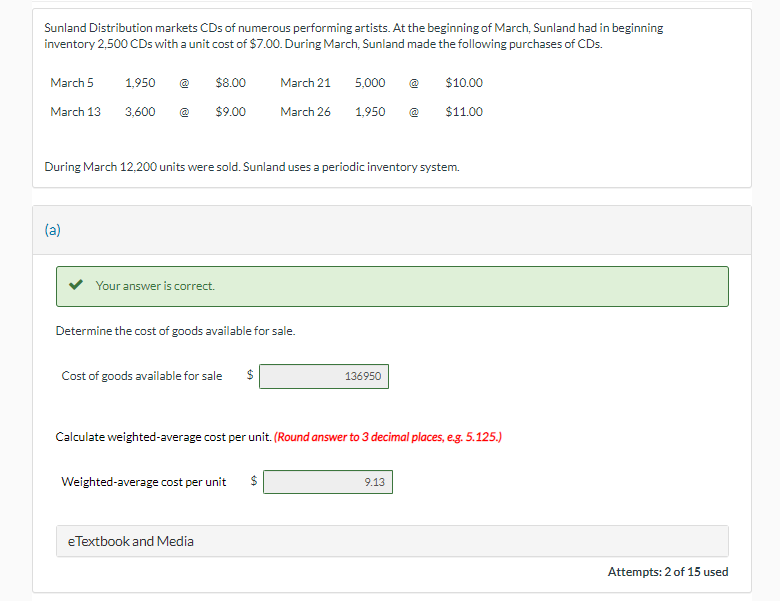Click the 'March 5' row label
The image size is (780, 601).
(72, 83)
